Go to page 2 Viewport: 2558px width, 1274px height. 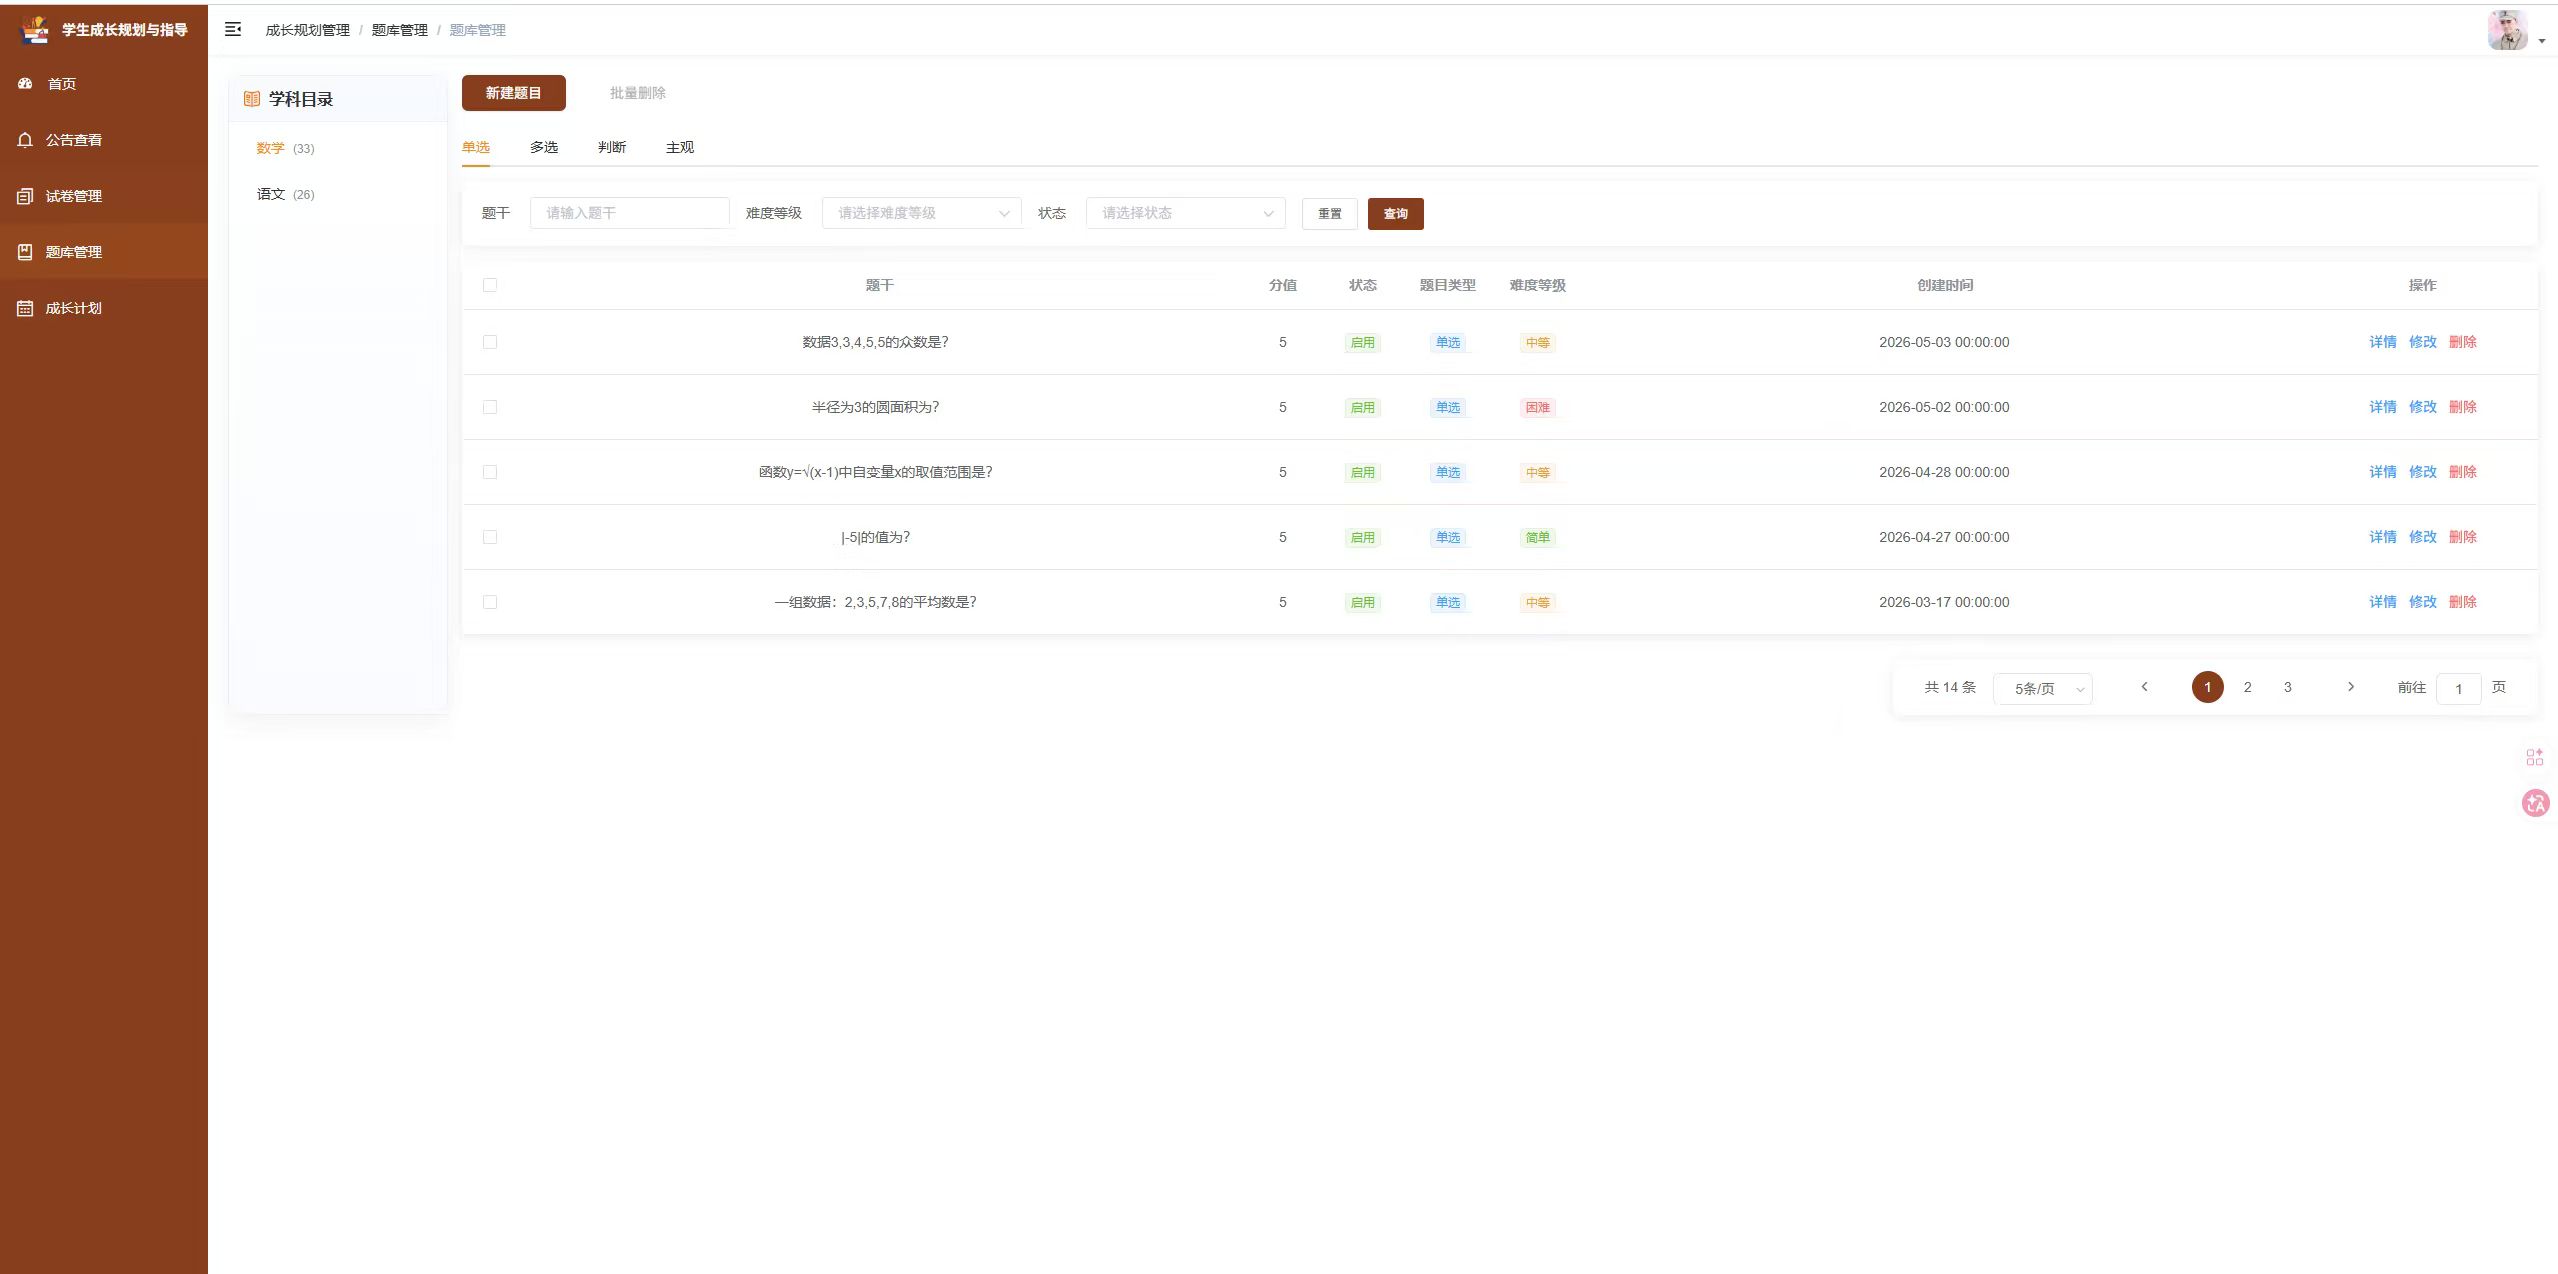click(2248, 687)
